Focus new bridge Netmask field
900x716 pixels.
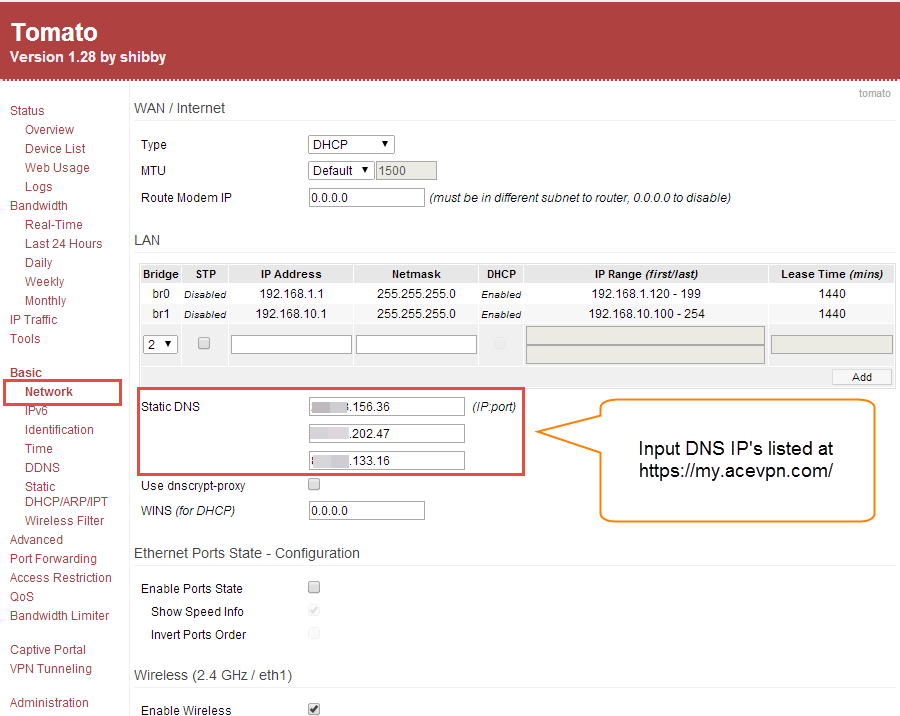coord(416,344)
